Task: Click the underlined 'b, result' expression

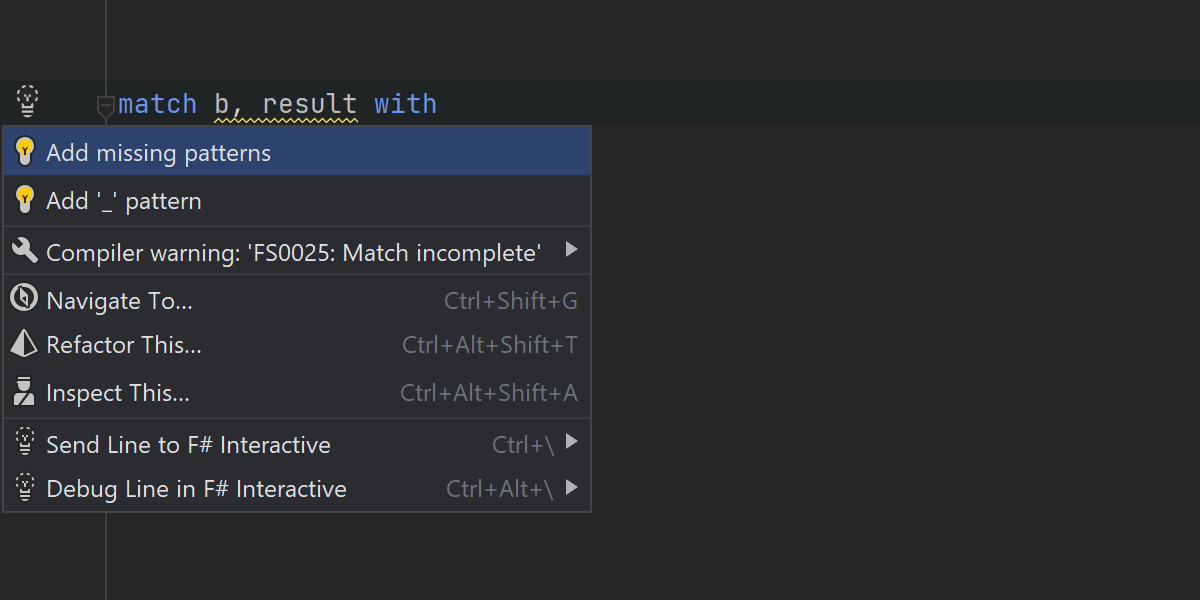Action: coord(285,104)
